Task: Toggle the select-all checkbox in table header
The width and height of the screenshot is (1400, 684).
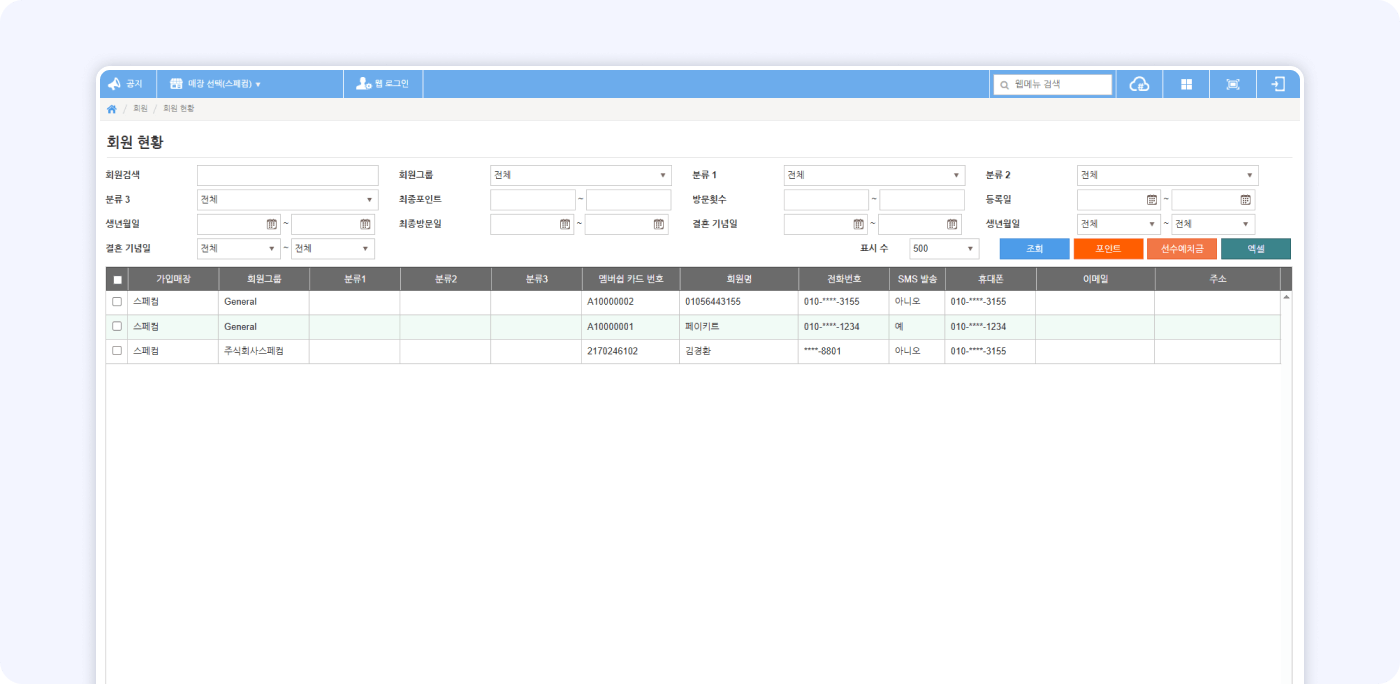Action: (x=117, y=280)
